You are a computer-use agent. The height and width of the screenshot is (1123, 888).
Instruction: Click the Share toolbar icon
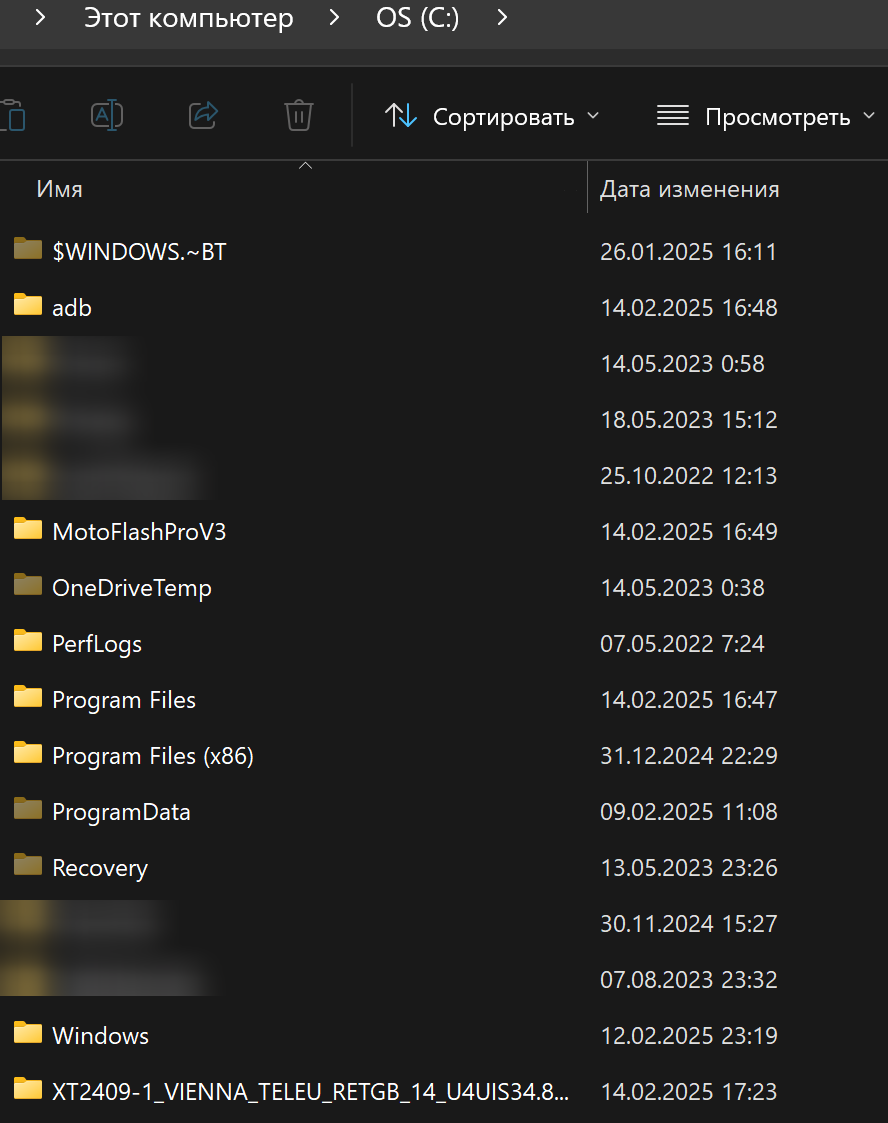click(203, 115)
